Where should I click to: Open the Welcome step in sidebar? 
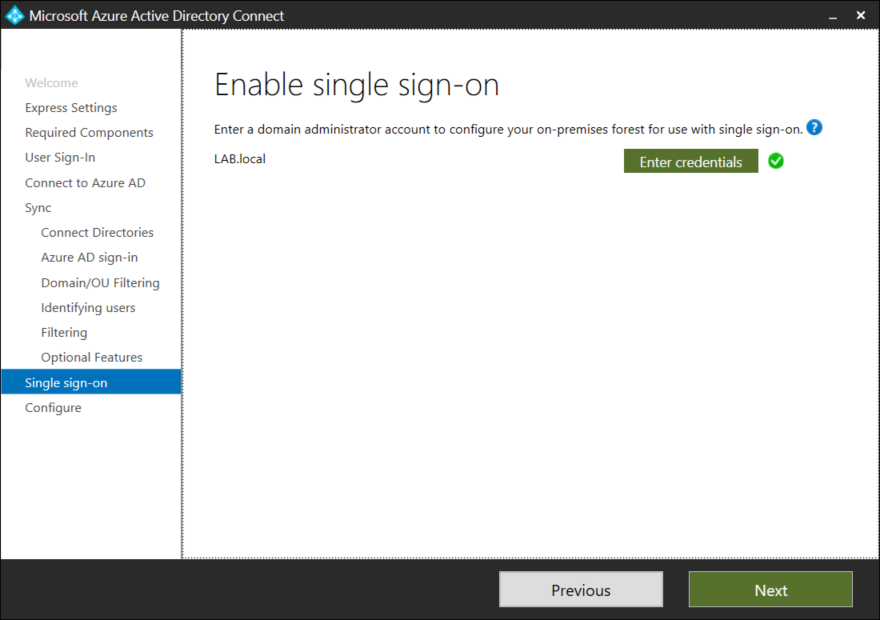(52, 83)
